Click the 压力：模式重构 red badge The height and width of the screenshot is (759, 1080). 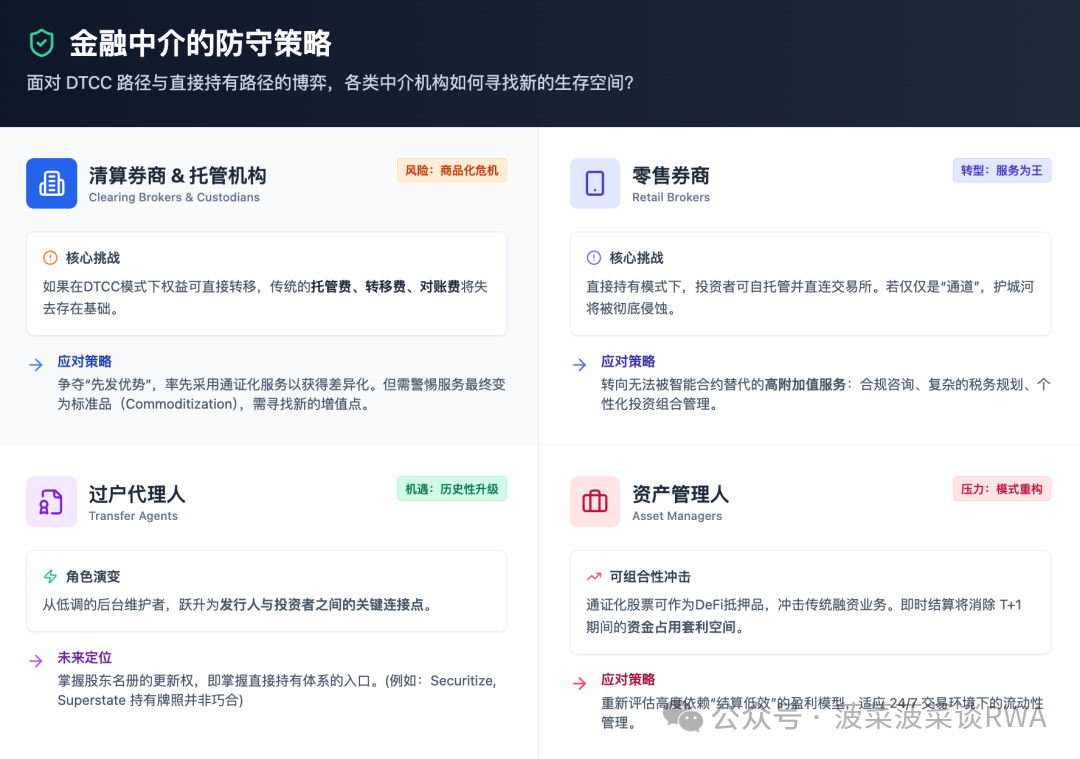(1001, 488)
